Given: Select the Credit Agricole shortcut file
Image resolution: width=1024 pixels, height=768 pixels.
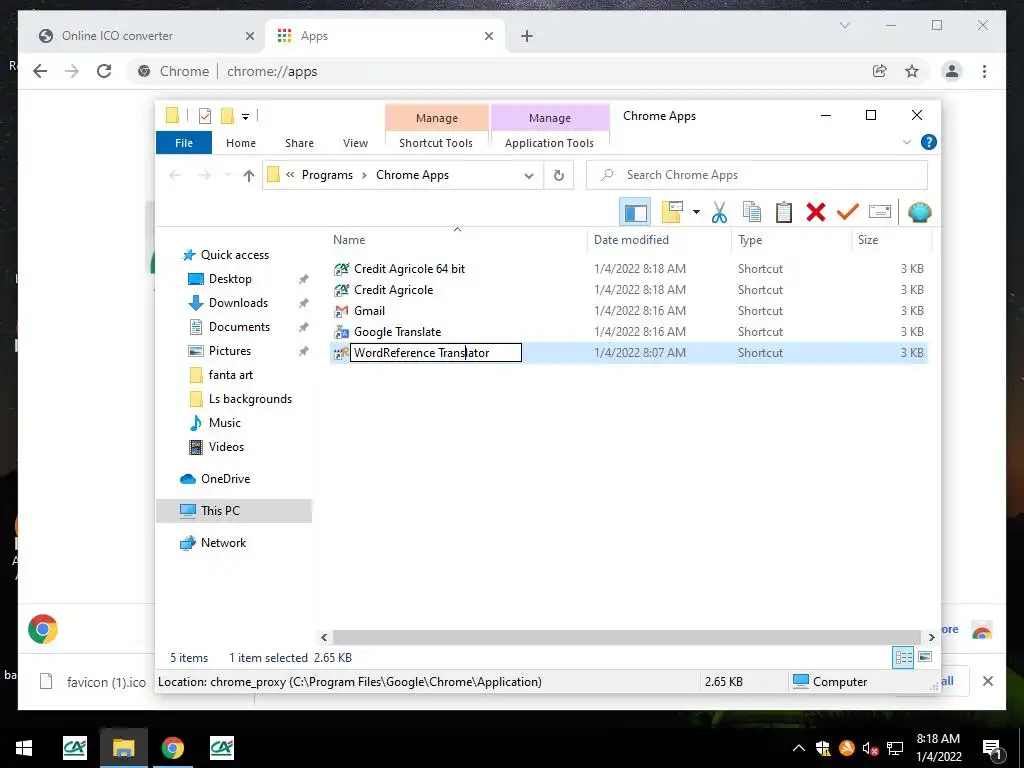Looking at the screenshot, I should click(393, 290).
